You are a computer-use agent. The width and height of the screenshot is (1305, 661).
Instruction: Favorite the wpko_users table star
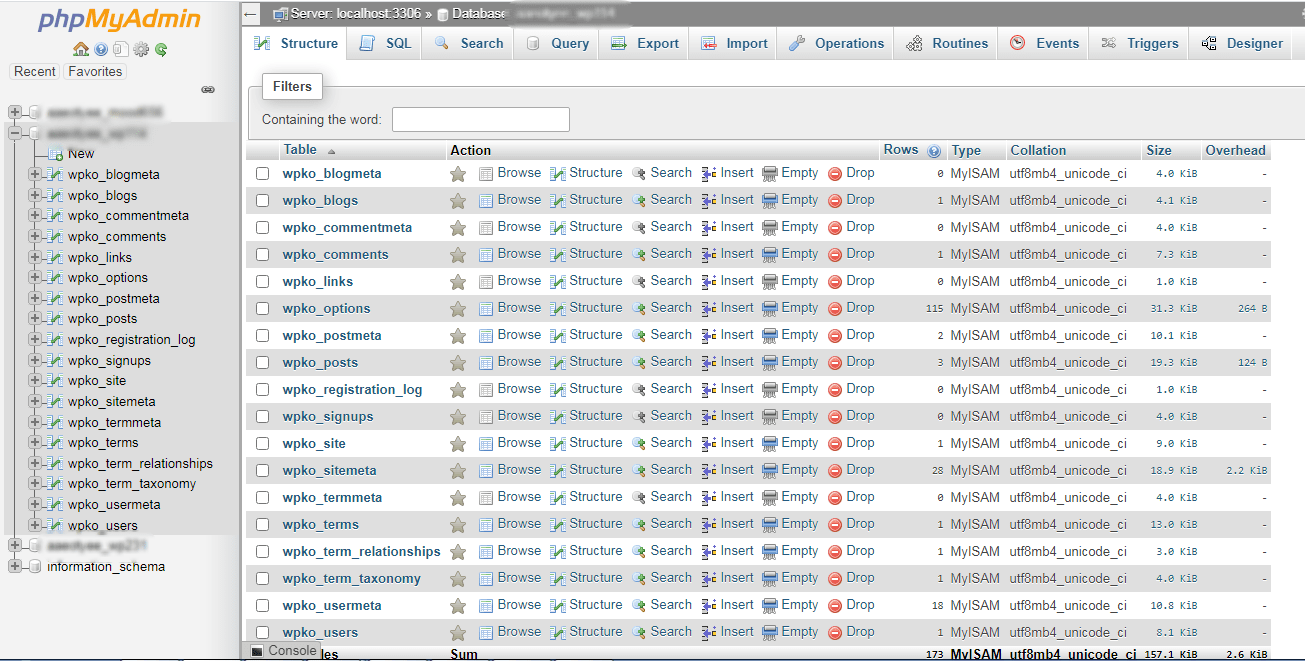(458, 631)
